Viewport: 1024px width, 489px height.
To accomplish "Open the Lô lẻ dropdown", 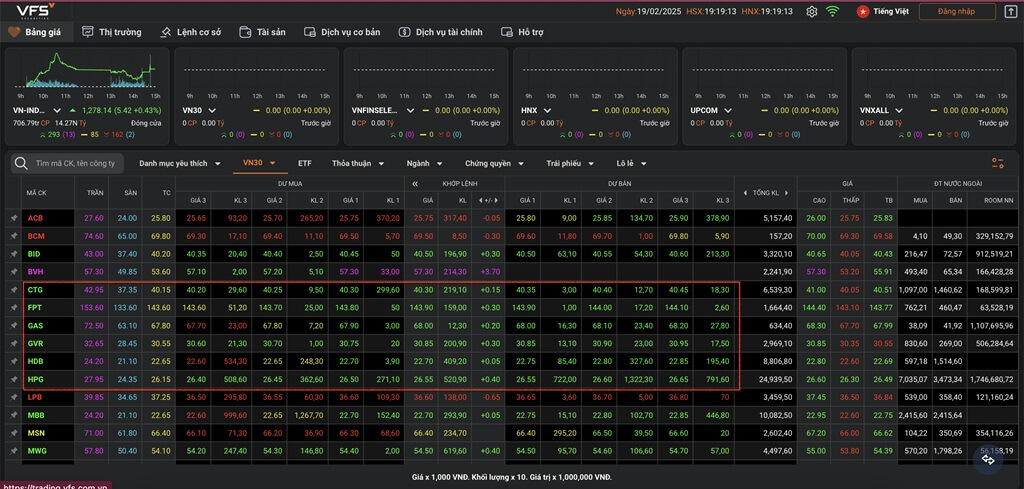I will coord(632,163).
